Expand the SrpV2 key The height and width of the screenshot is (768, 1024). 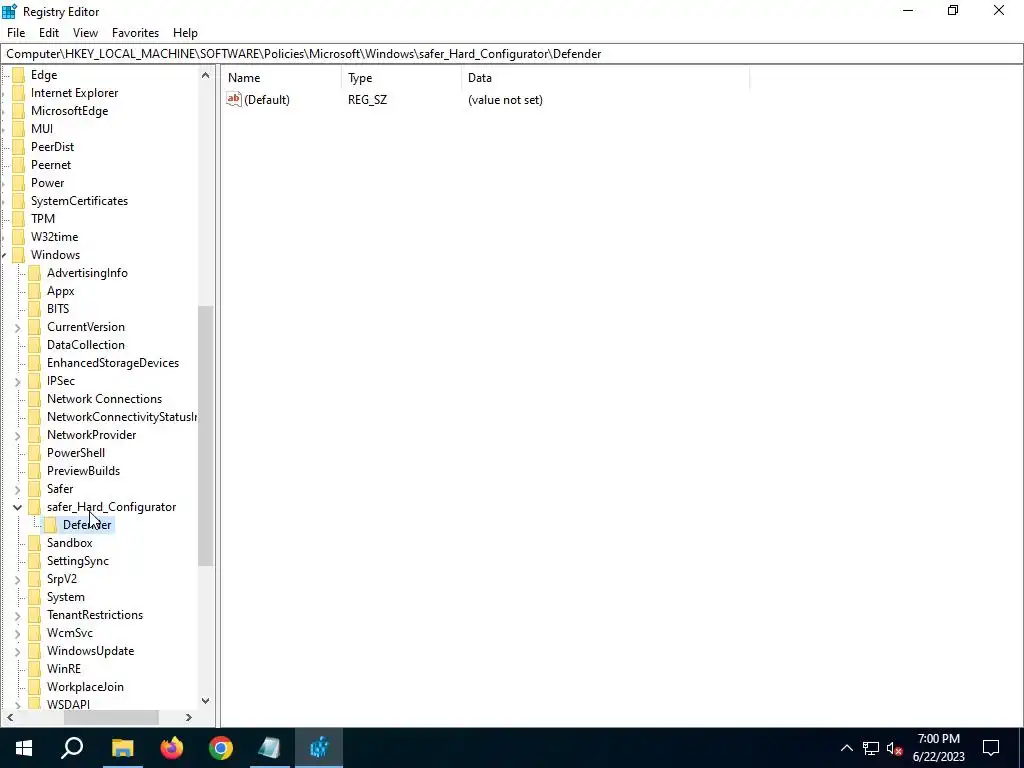(x=18, y=579)
